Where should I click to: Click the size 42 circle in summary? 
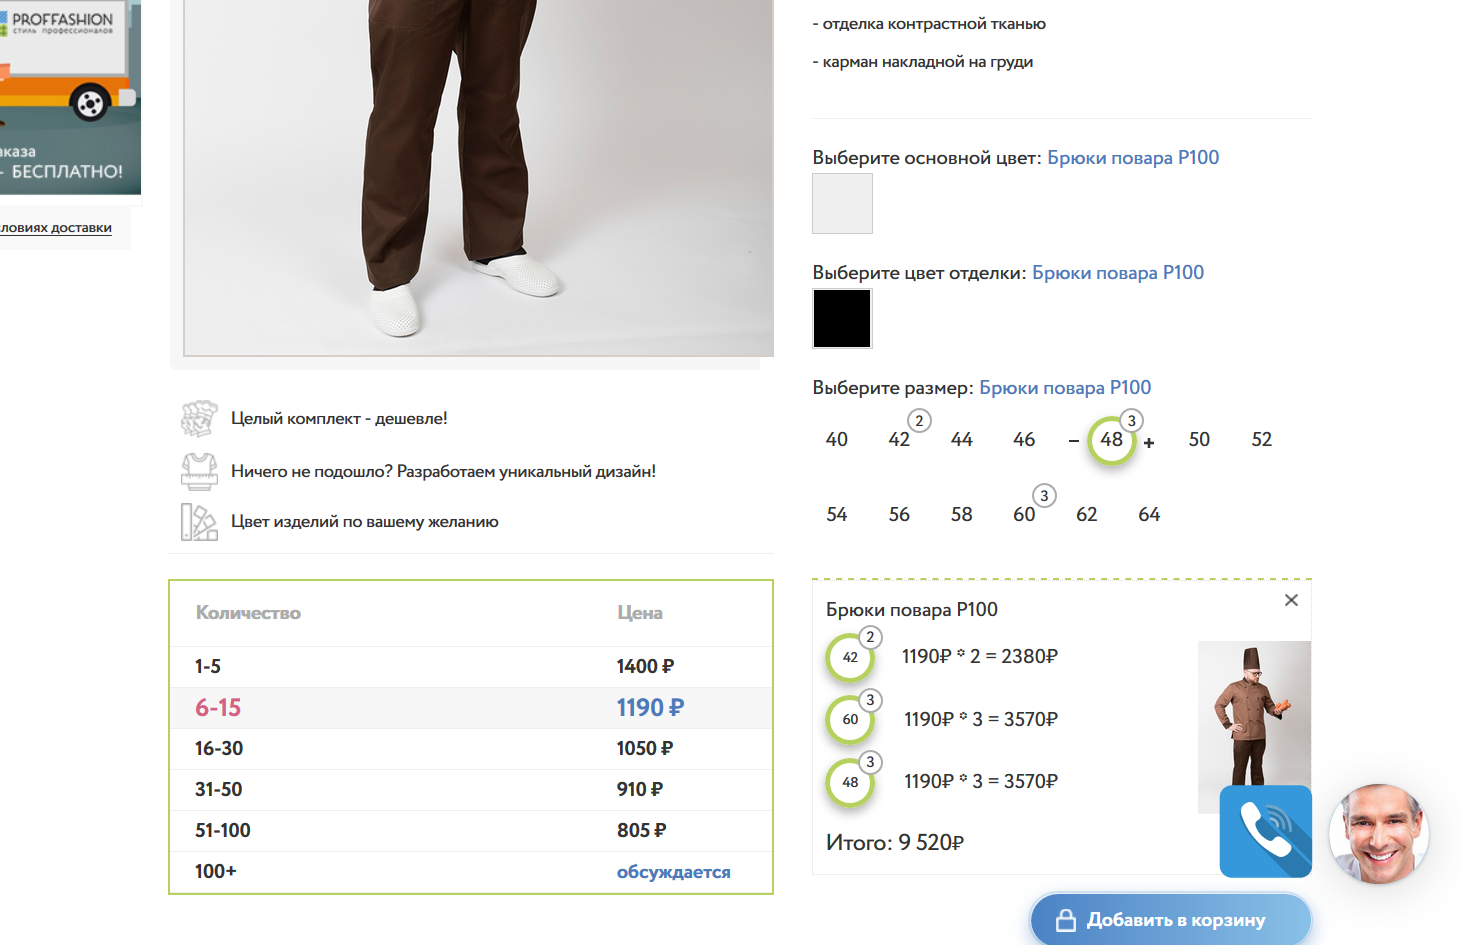coord(850,657)
